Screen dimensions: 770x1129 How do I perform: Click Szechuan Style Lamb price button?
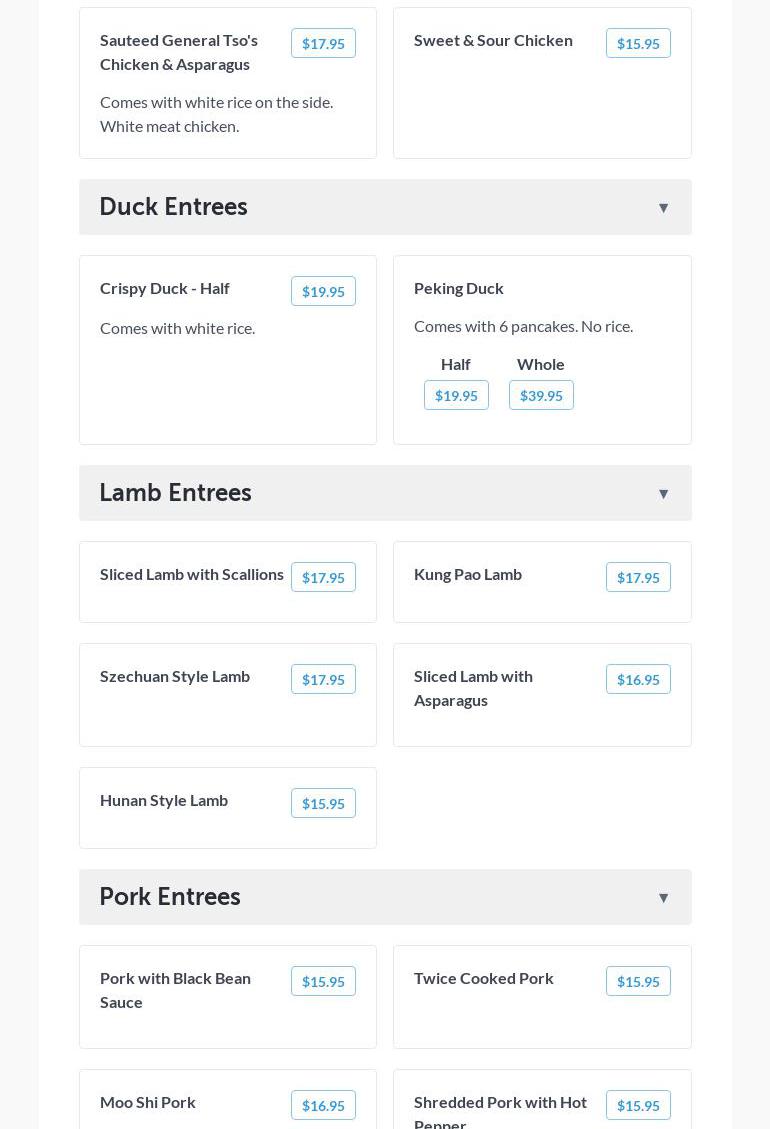click(x=323, y=680)
